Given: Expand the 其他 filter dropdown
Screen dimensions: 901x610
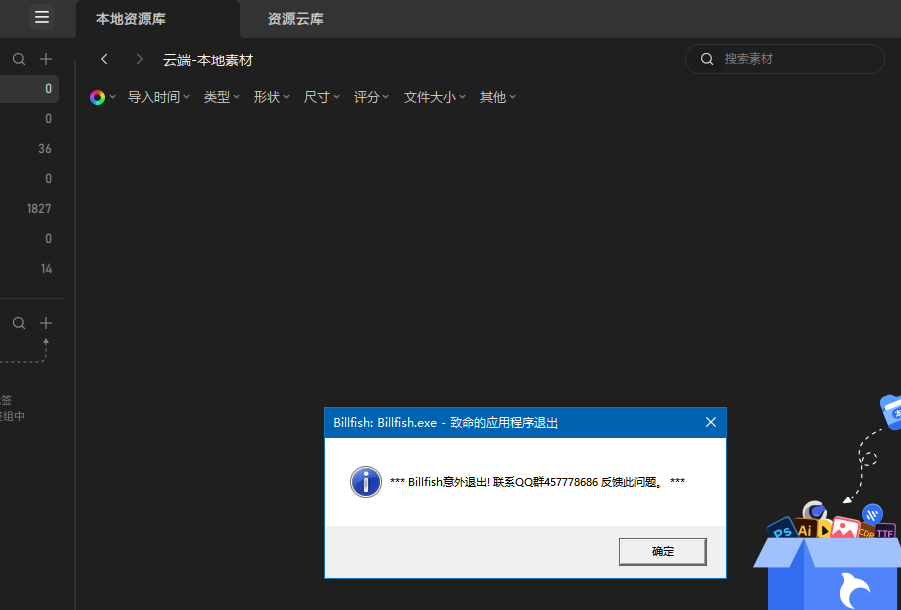Looking at the screenshot, I should (x=498, y=98).
